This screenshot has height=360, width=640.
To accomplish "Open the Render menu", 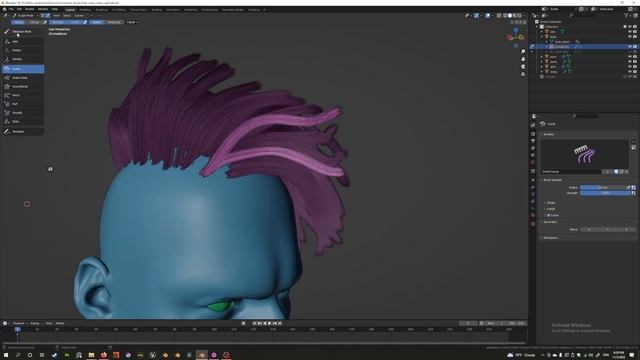I will click(30, 9).
